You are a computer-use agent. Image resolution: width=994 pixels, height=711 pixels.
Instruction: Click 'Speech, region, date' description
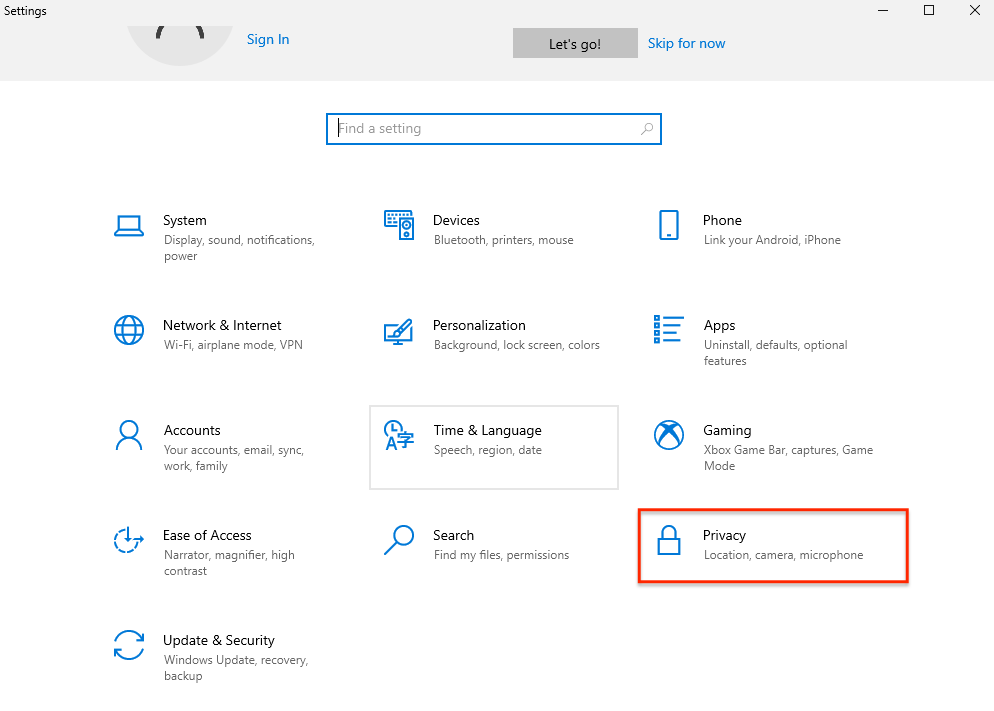(487, 450)
